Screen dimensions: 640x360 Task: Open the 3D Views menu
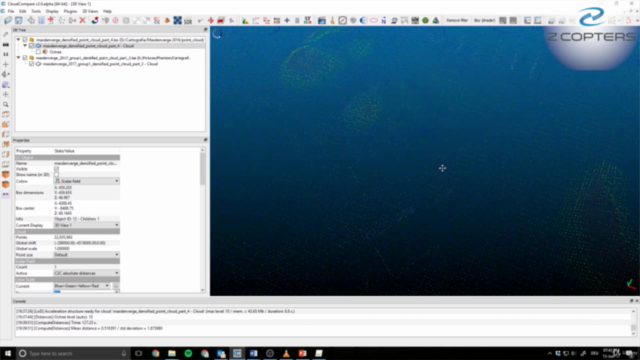pyautogui.click(x=90, y=11)
